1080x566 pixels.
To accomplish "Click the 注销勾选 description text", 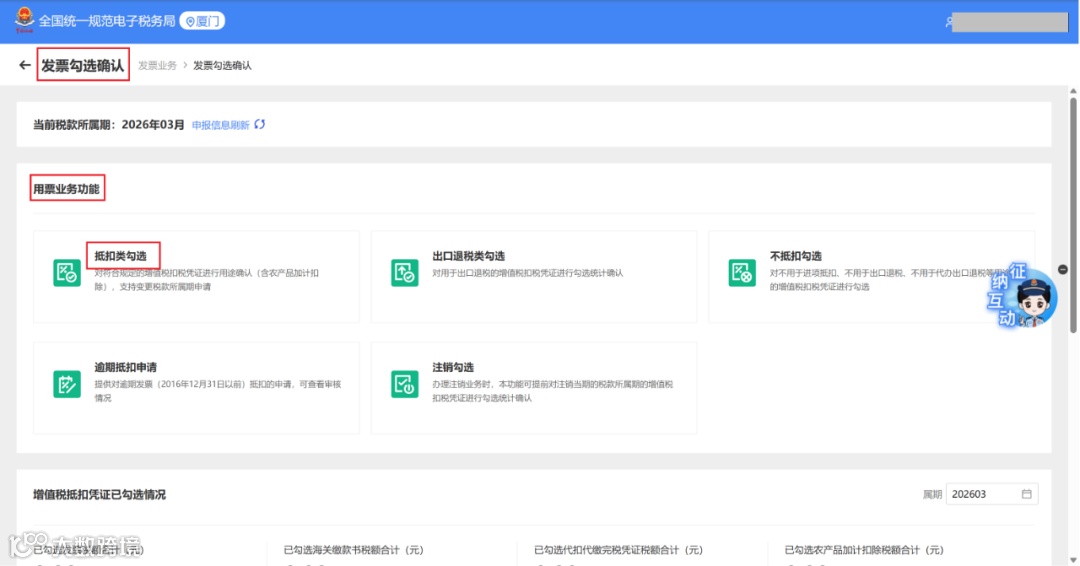I will (x=552, y=391).
